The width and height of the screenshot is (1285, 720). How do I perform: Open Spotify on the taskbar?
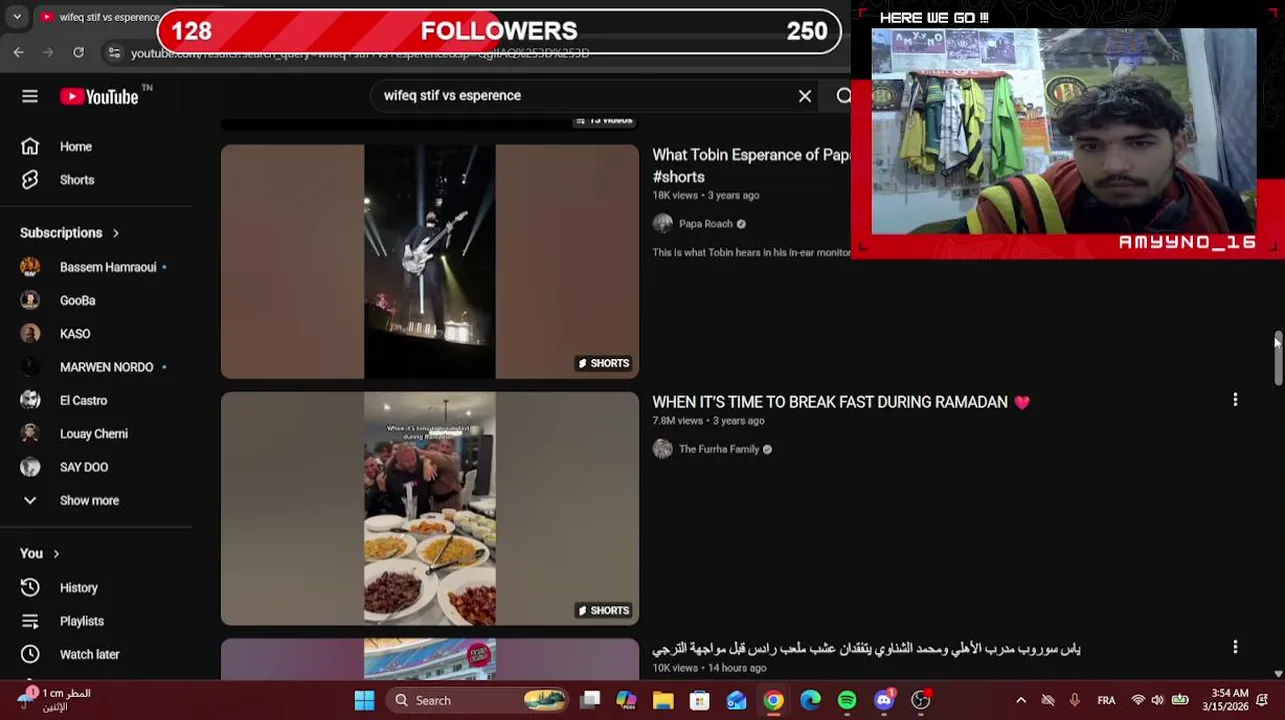coord(847,701)
